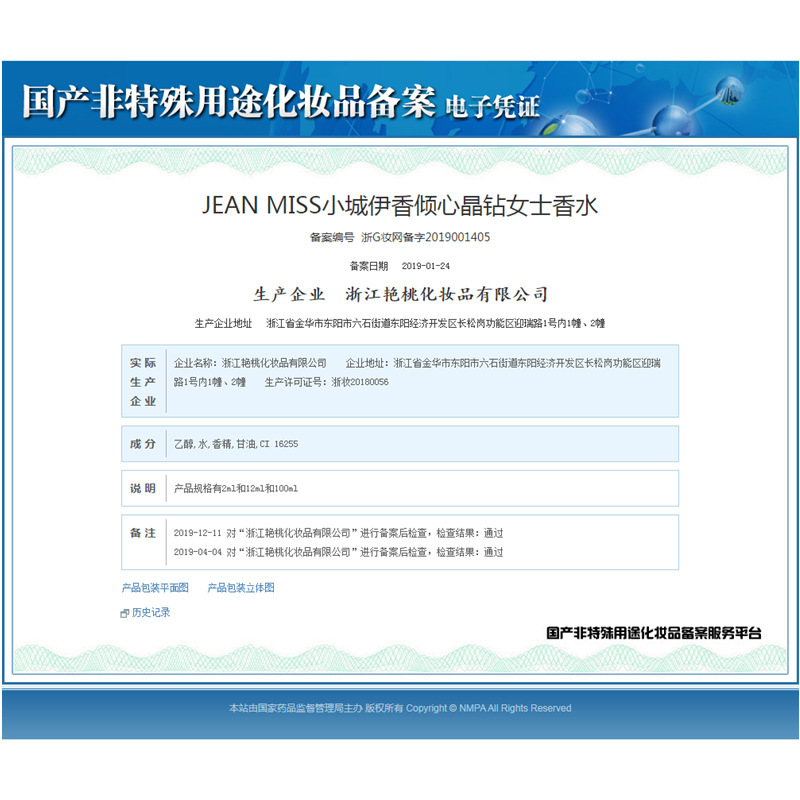Select the product title JEAN MISS小城伊香倾心晶钻女士香水
The height and width of the screenshot is (800, 800).
click(x=399, y=206)
